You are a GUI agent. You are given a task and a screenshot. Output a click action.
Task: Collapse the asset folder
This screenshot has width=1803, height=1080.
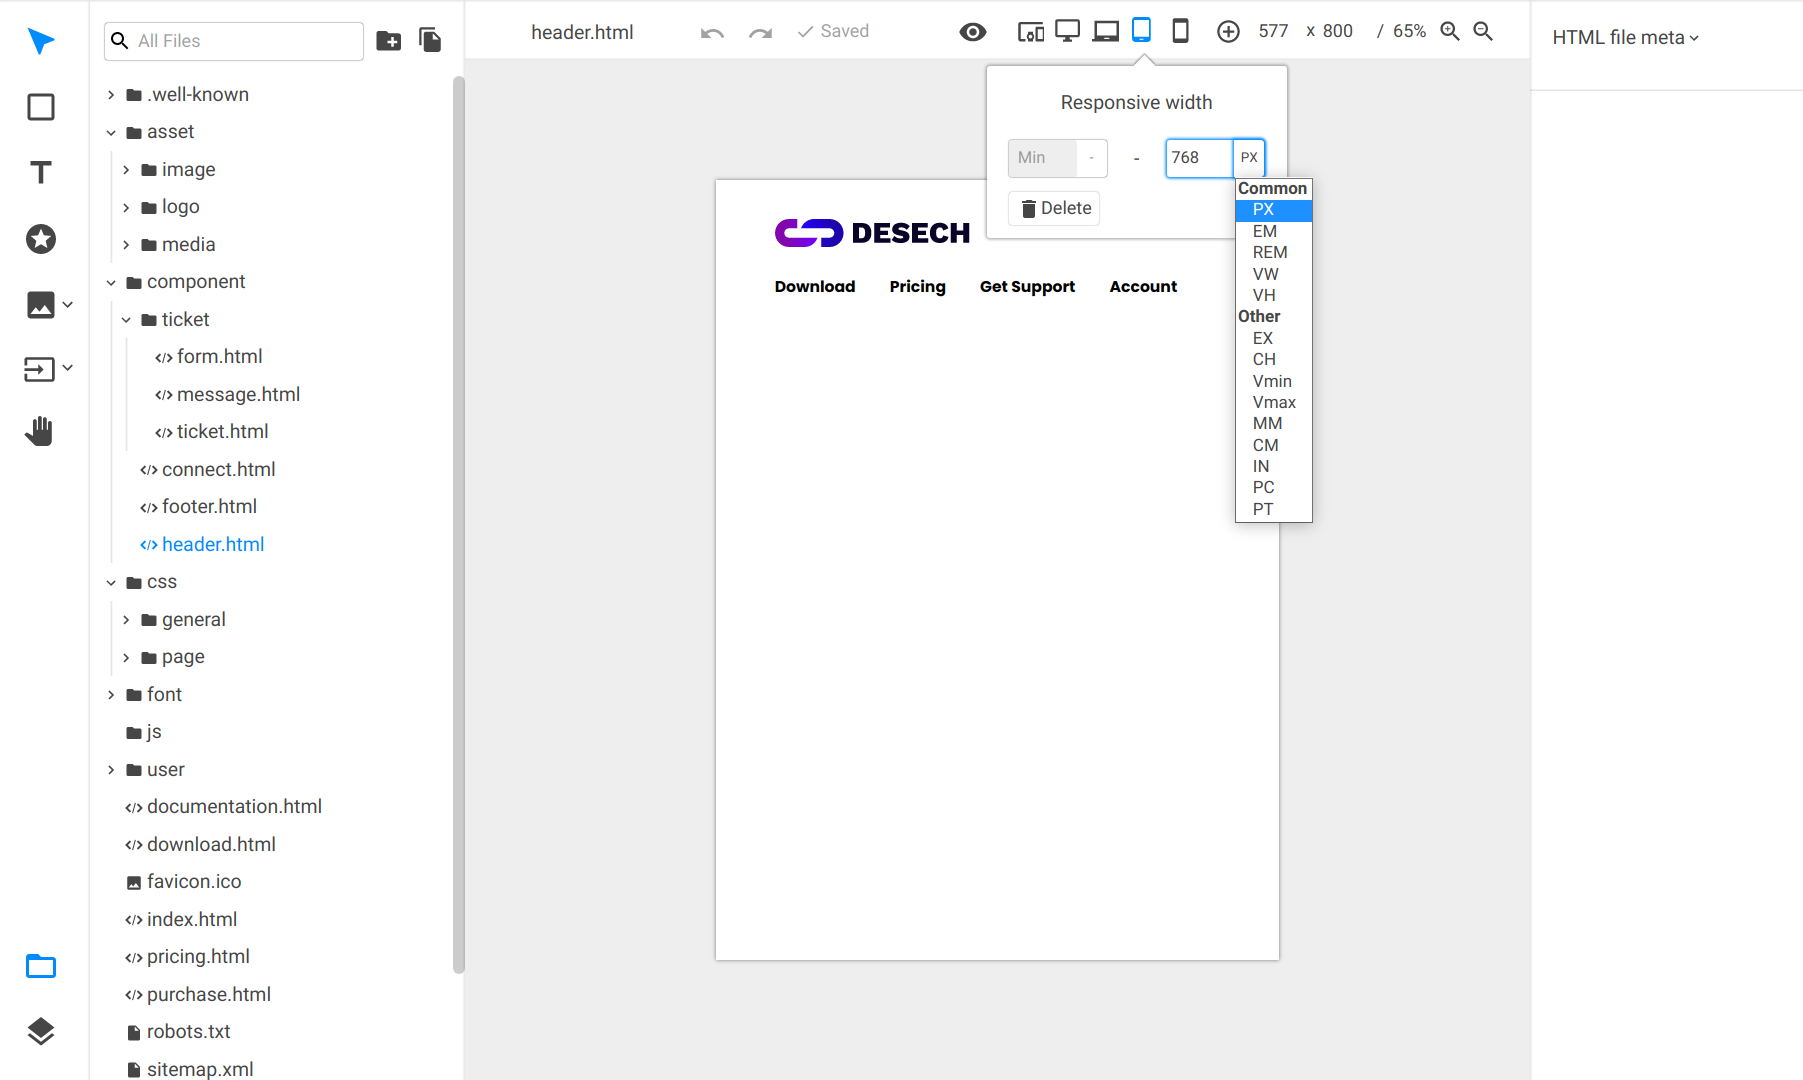coord(111,132)
